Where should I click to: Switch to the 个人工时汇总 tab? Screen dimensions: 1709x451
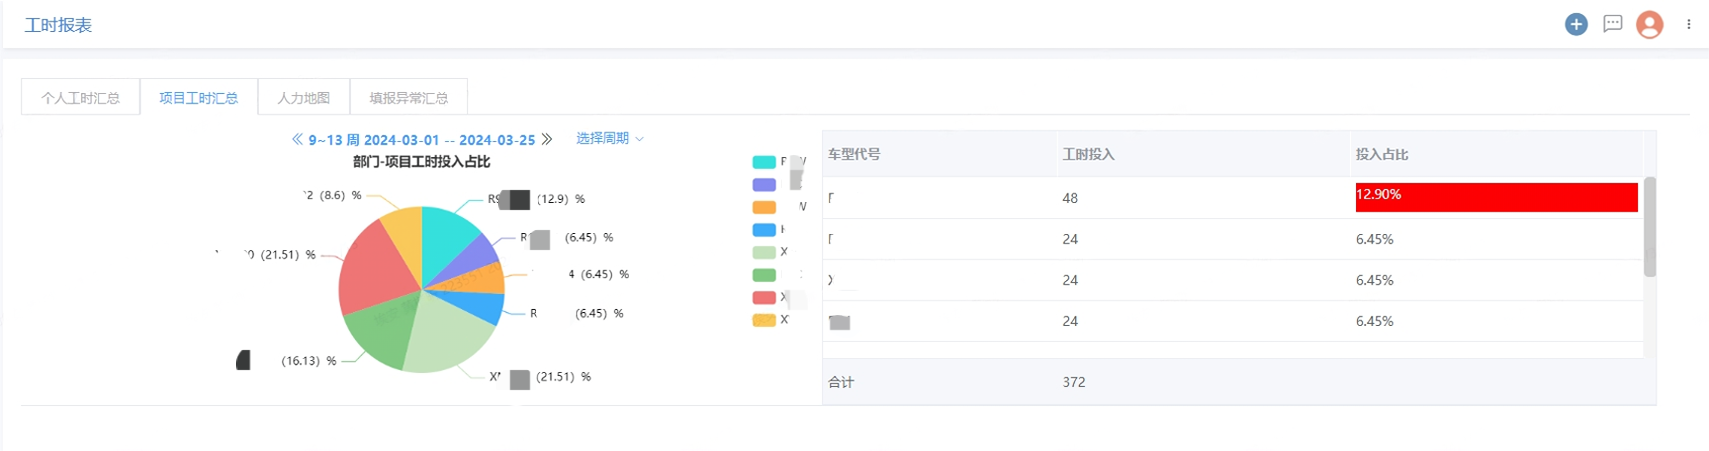tap(80, 98)
